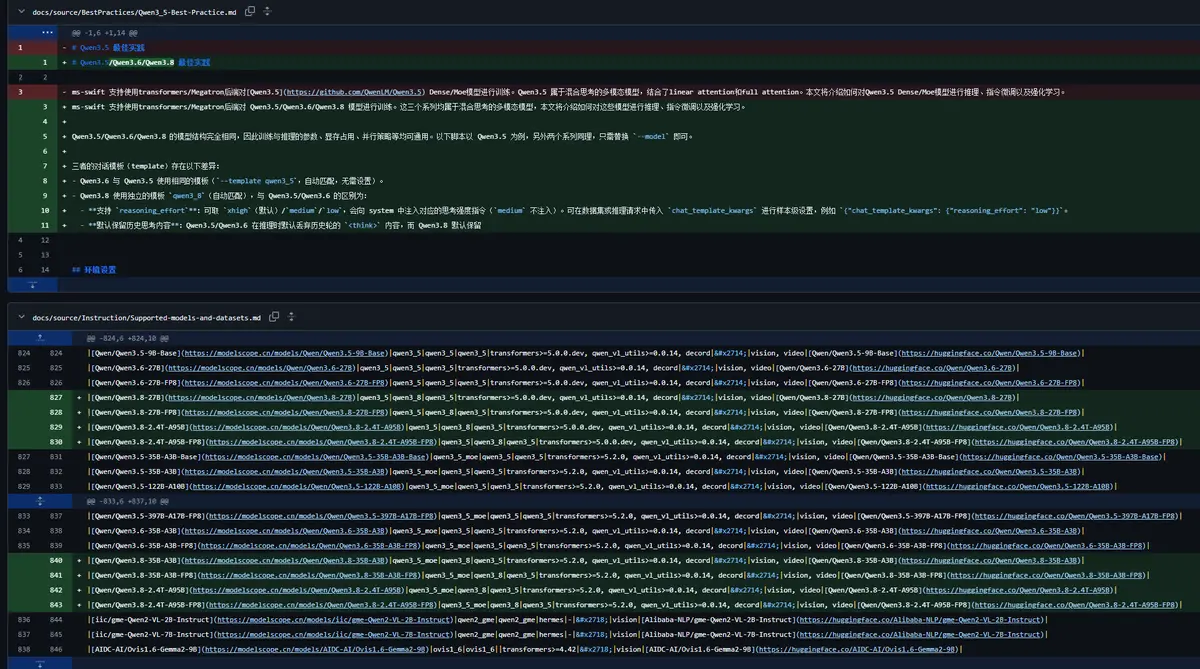Open huggingface URL for gme-Qwen2-VL-7B-Instruct on line 845

click(x=919, y=634)
